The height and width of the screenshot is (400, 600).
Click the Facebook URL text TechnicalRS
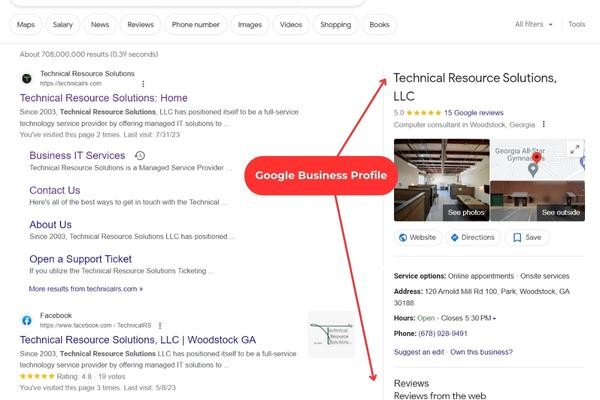coord(96,325)
